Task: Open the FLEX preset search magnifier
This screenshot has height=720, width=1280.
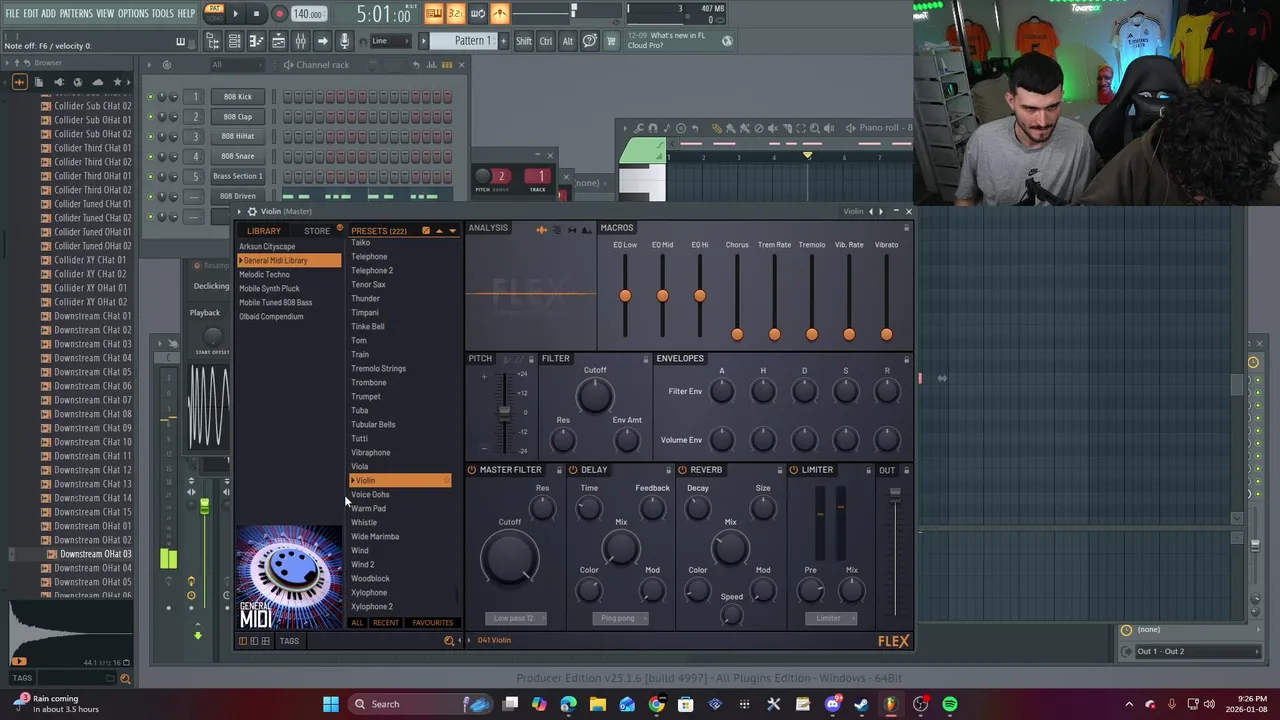Action: 449,640
